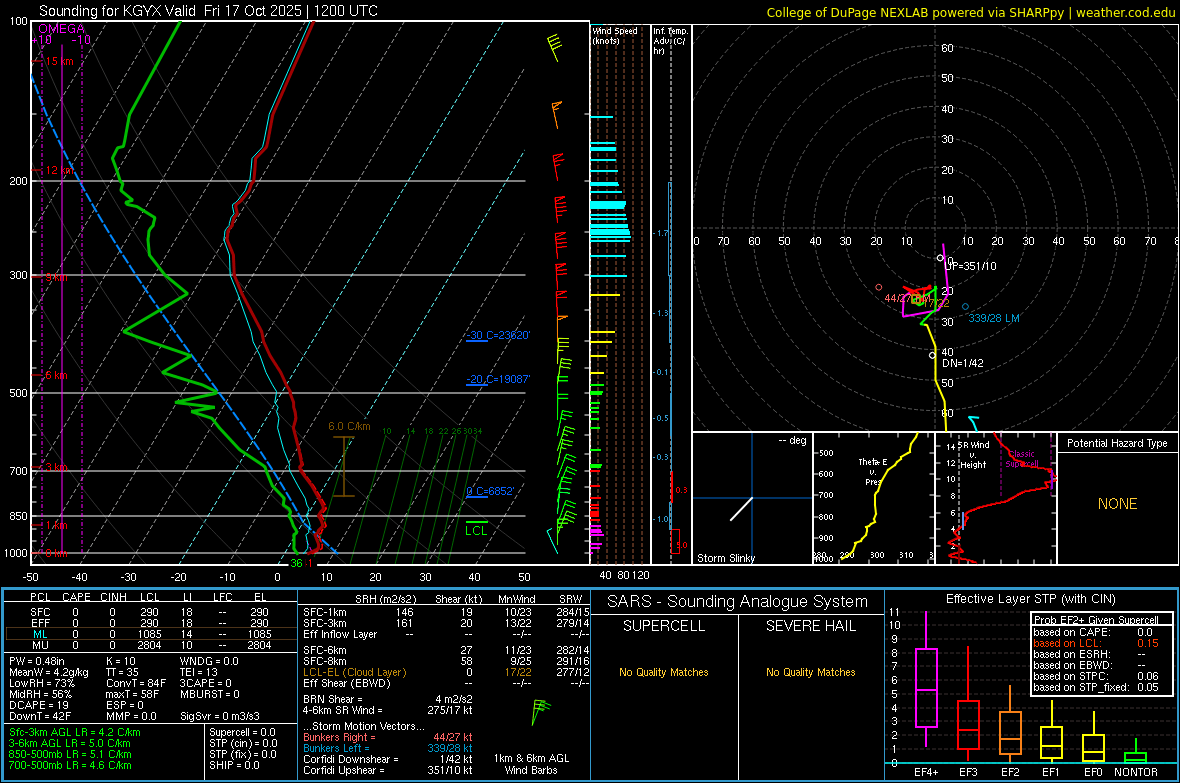Screen dimensions: 1180x783
Task: Click the DN=1/42 hodograph label
Action: pyautogui.click(x=963, y=363)
